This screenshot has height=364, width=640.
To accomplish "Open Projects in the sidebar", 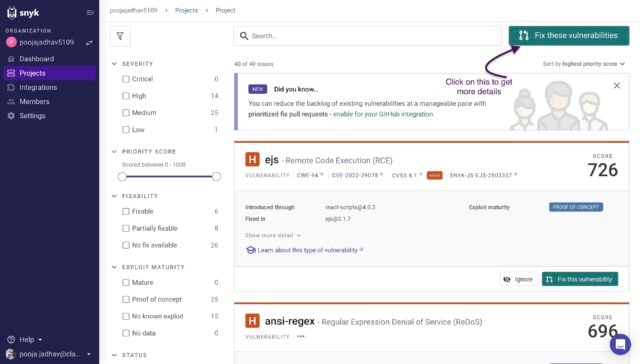I will click(x=49, y=73).
